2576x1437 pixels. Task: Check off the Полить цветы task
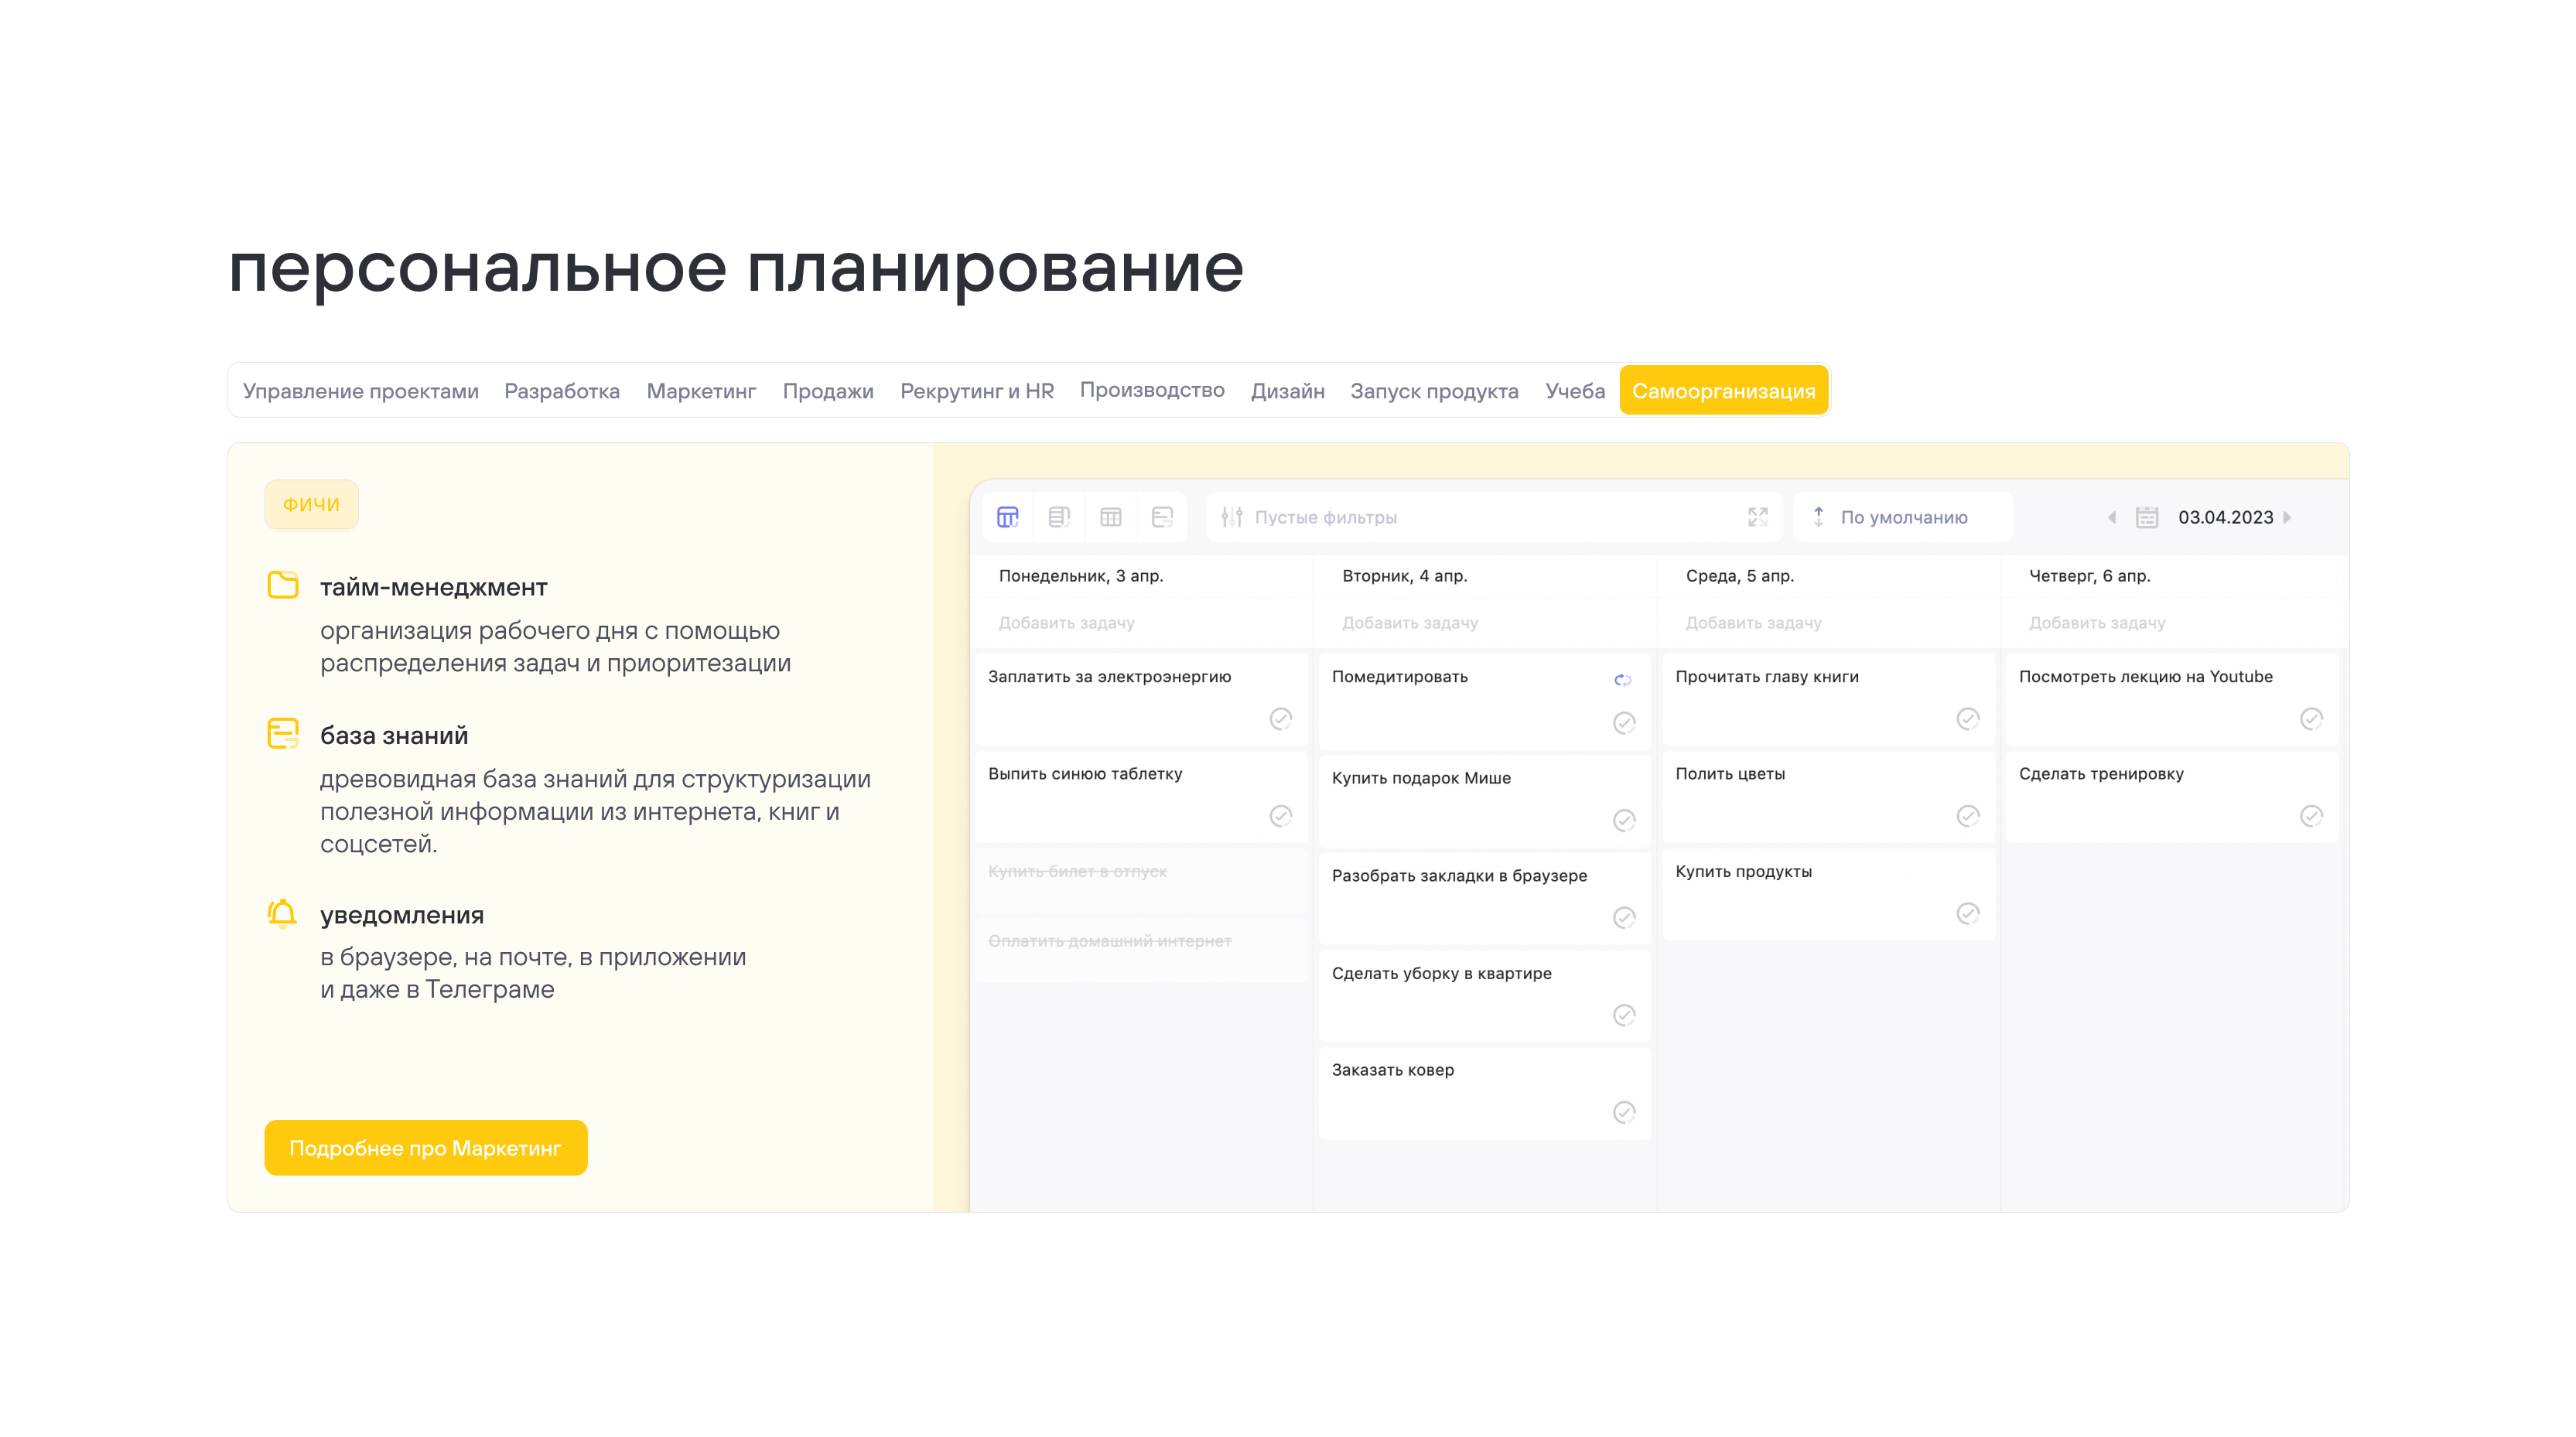[1967, 816]
